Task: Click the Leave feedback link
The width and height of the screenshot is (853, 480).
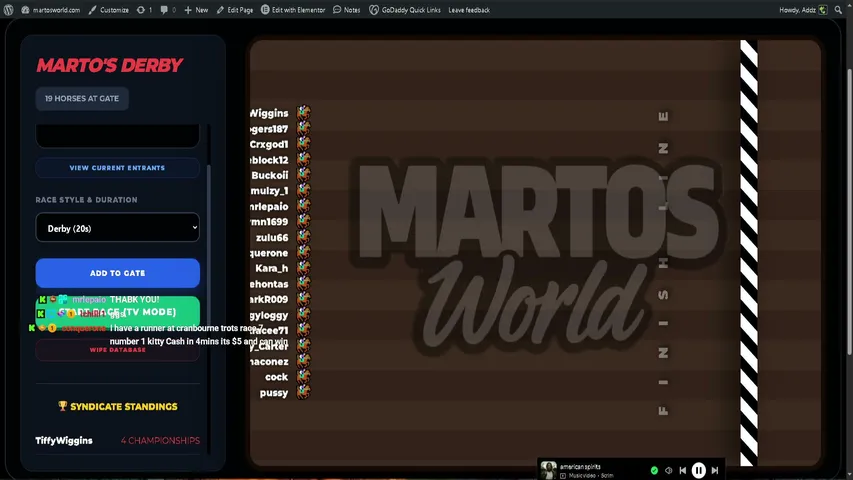Action: [469, 10]
